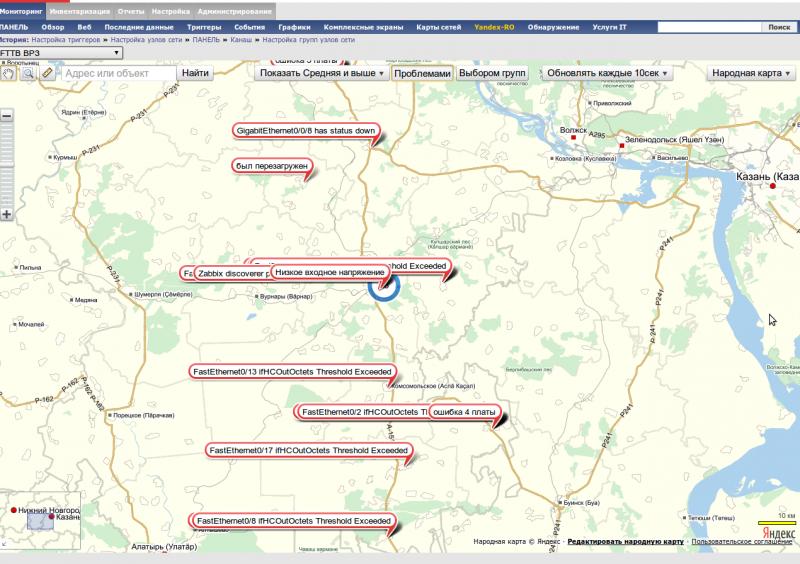Click 'FastEthernet0/17 ifHCOutOctets' alert balloon

tap(309, 451)
